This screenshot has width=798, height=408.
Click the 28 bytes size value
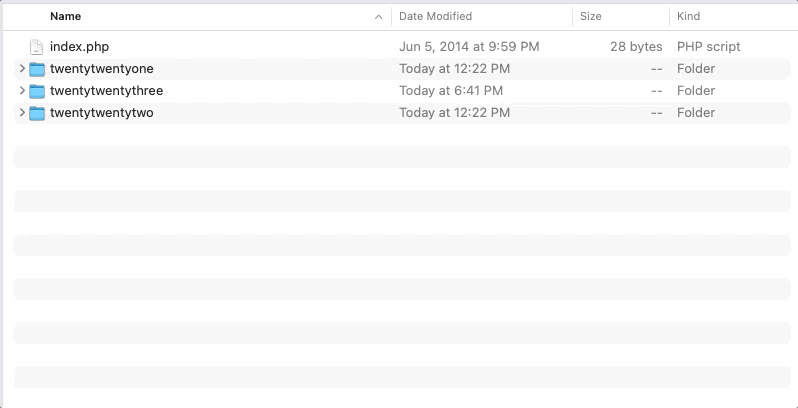coord(636,47)
